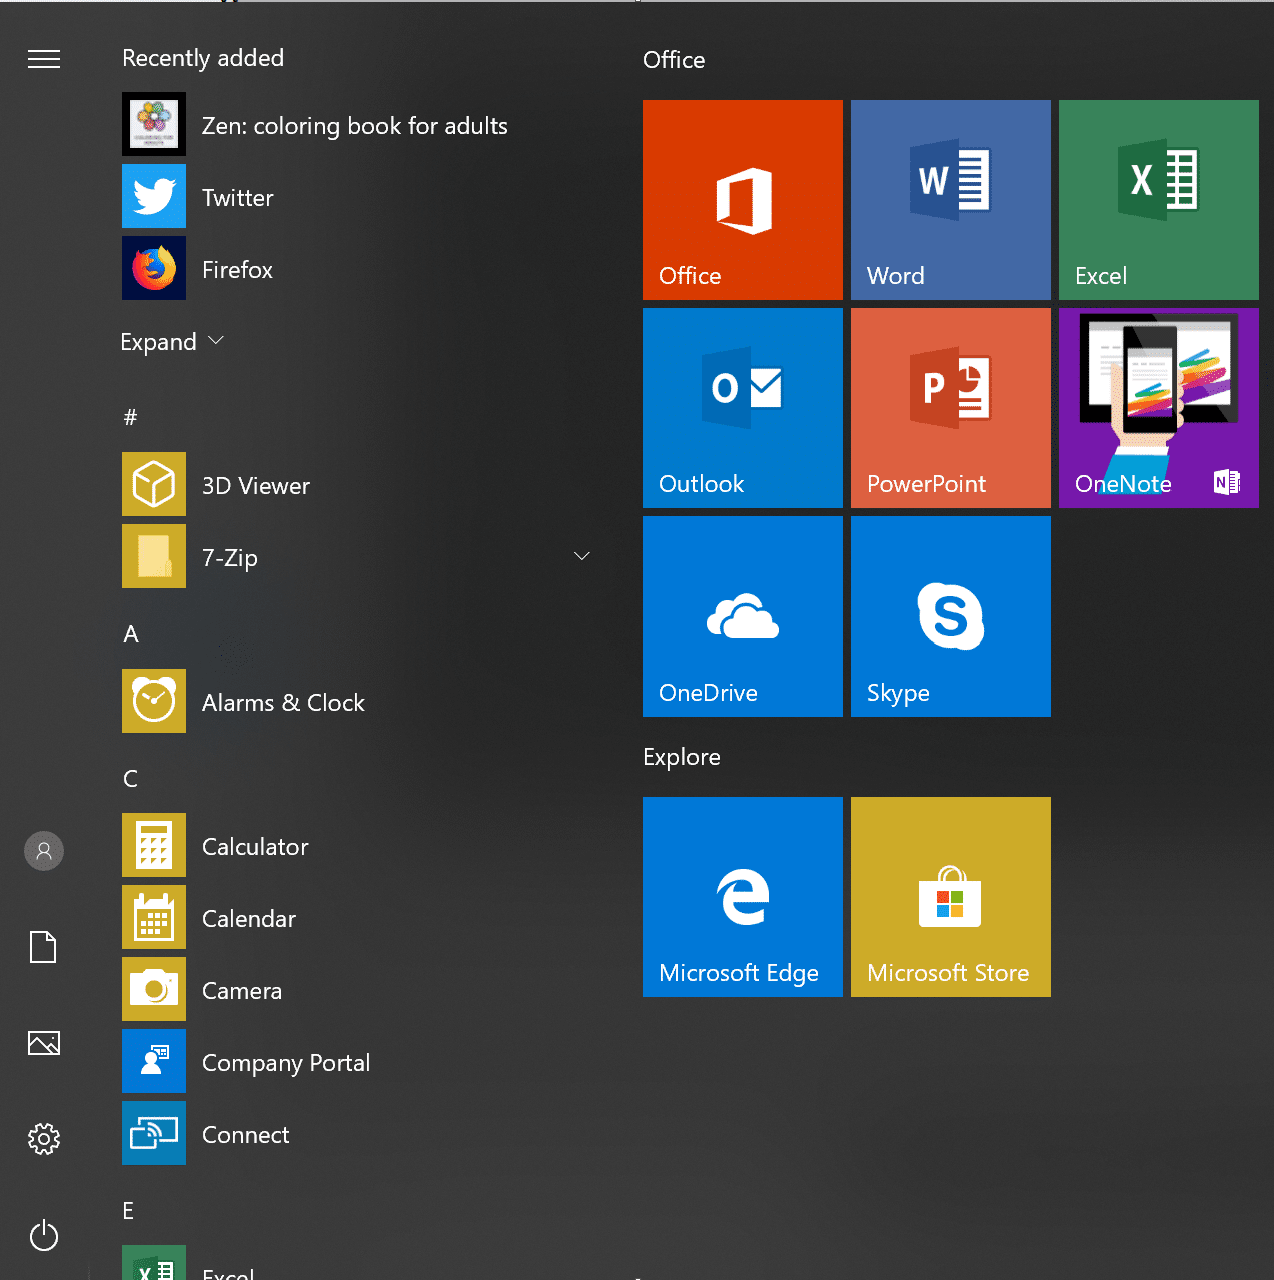This screenshot has width=1274, height=1280.
Task: Open the Microsoft Store tile
Action: pyautogui.click(x=951, y=897)
